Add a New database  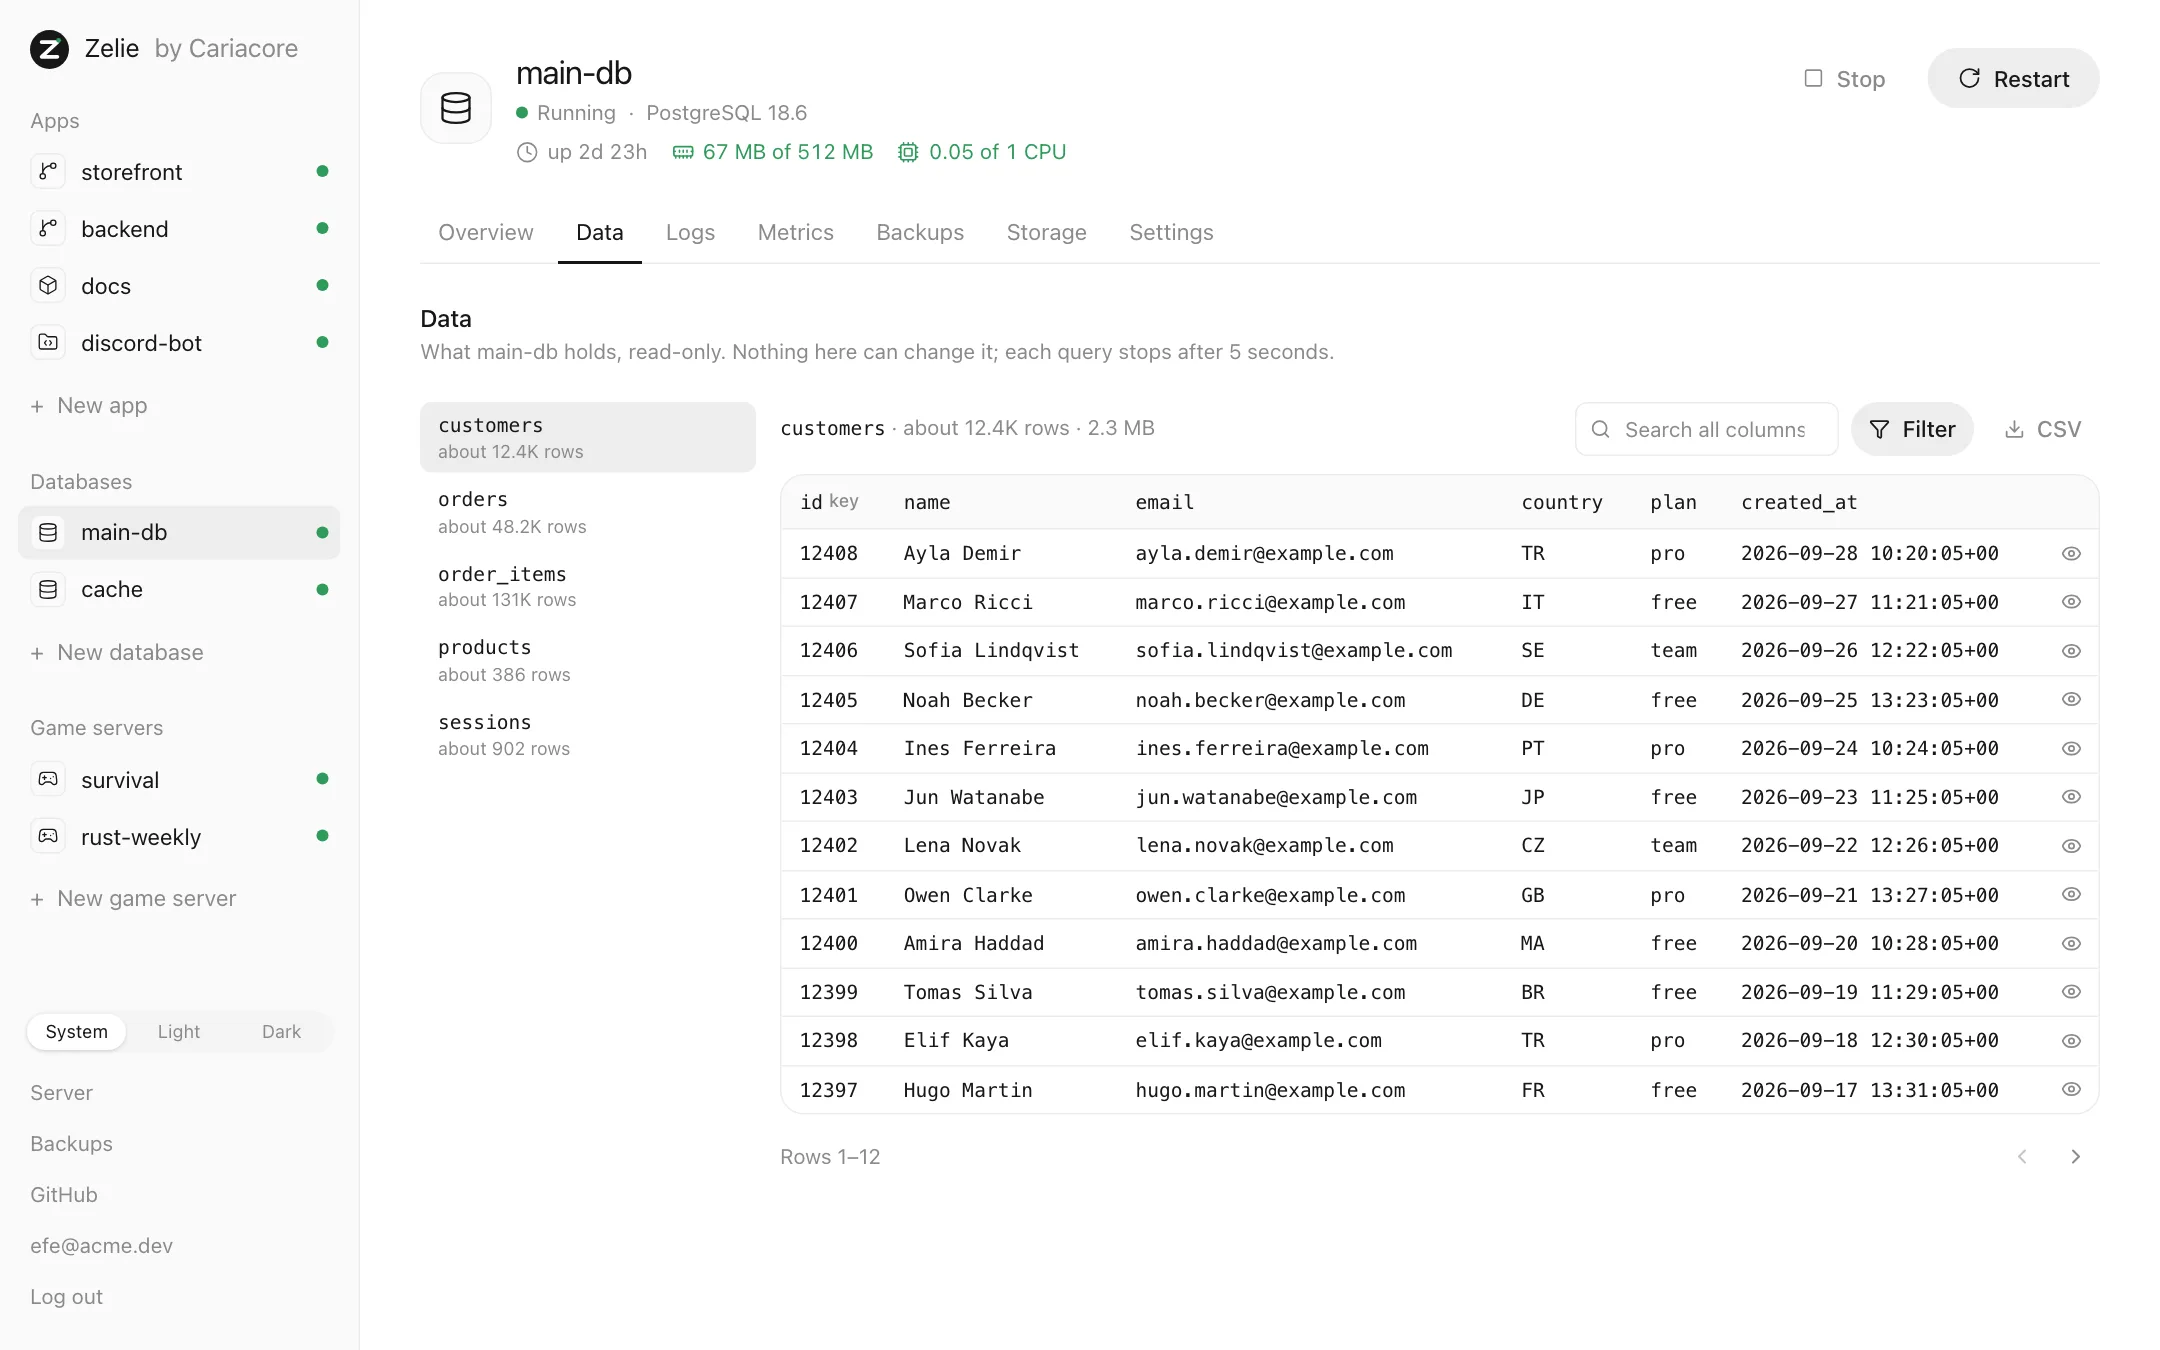click(x=117, y=653)
